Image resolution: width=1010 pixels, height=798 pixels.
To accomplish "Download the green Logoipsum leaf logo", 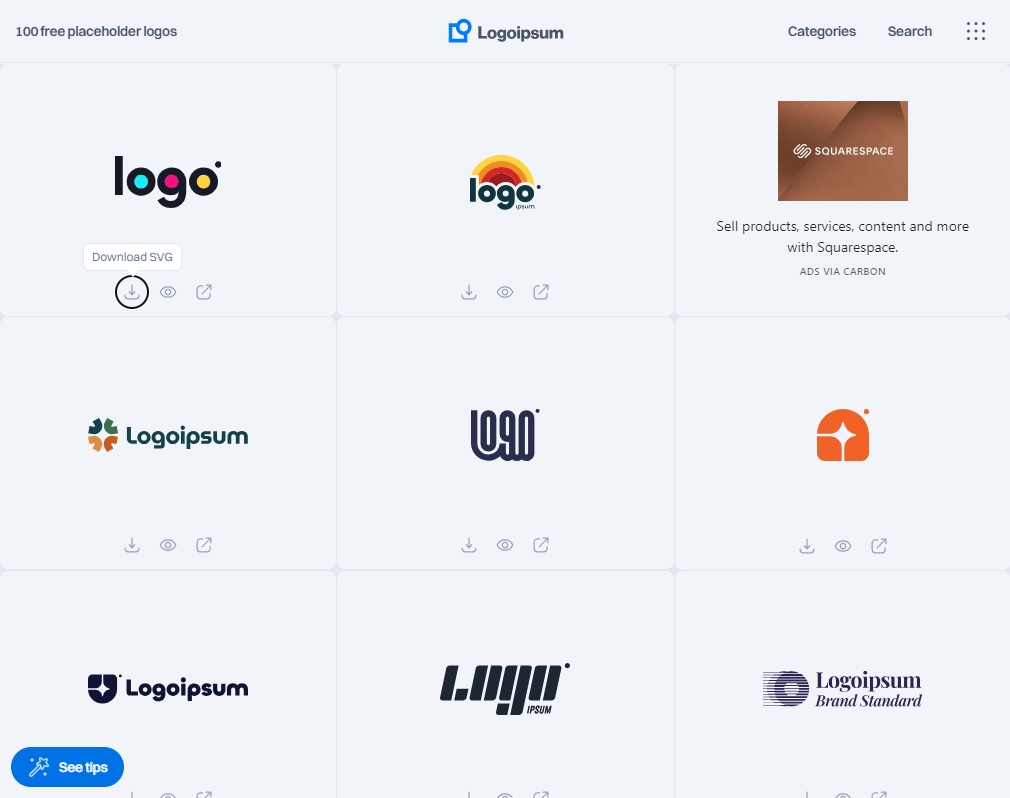I will pyautogui.click(x=131, y=545).
